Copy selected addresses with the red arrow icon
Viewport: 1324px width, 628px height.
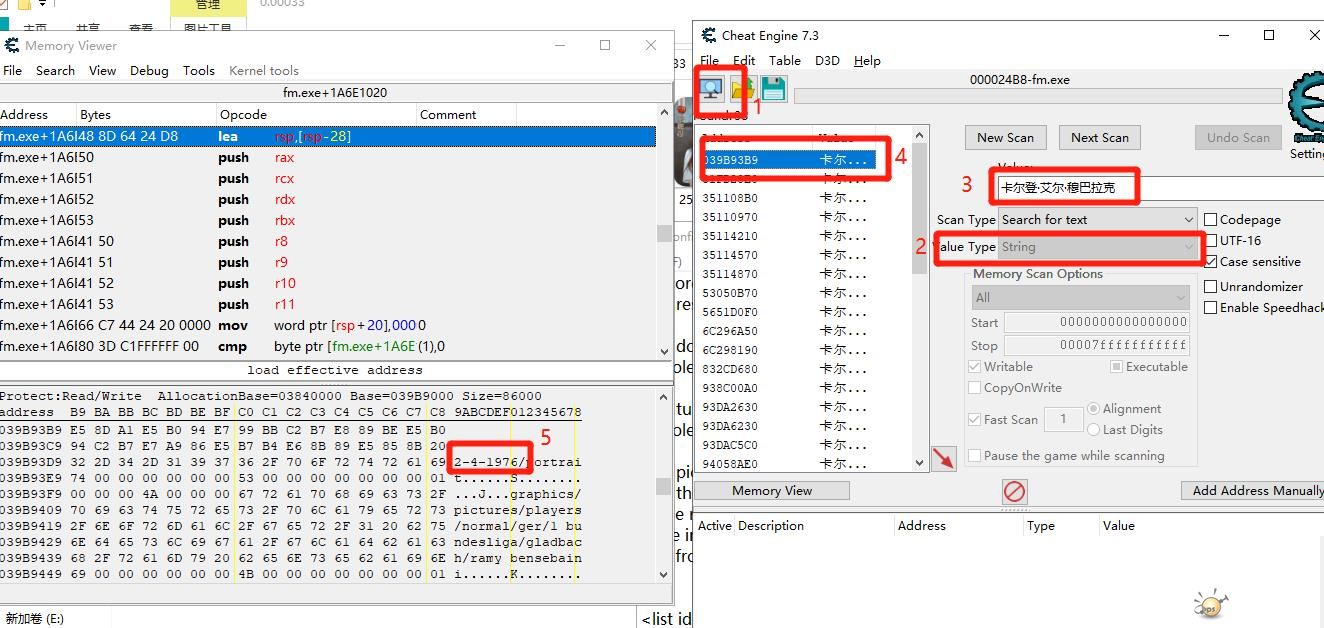coord(943,458)
